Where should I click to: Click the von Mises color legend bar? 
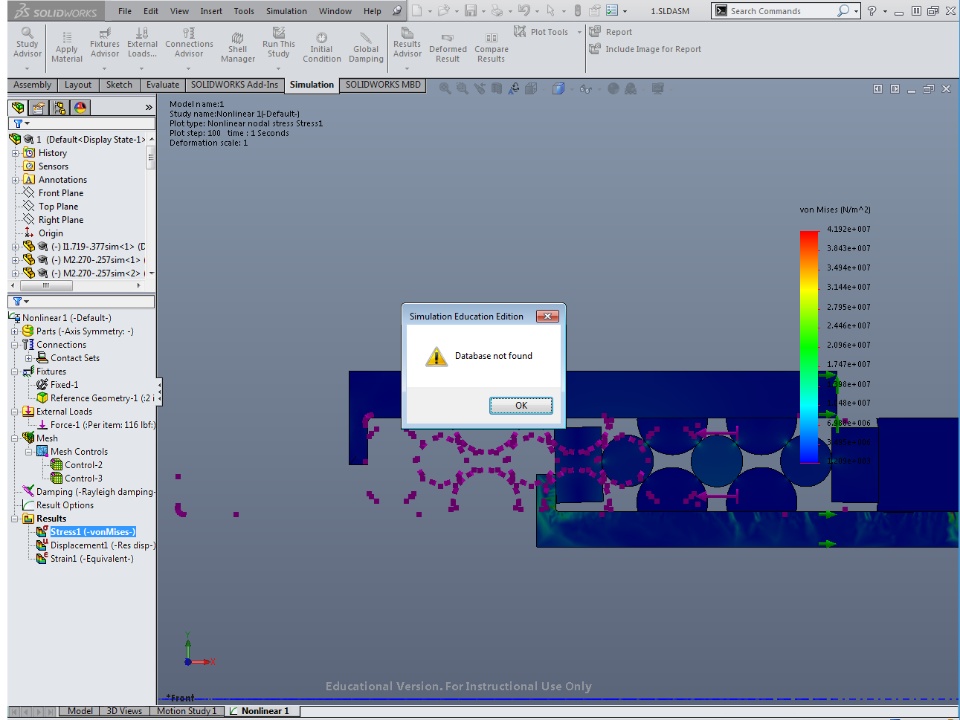[809, 347]
